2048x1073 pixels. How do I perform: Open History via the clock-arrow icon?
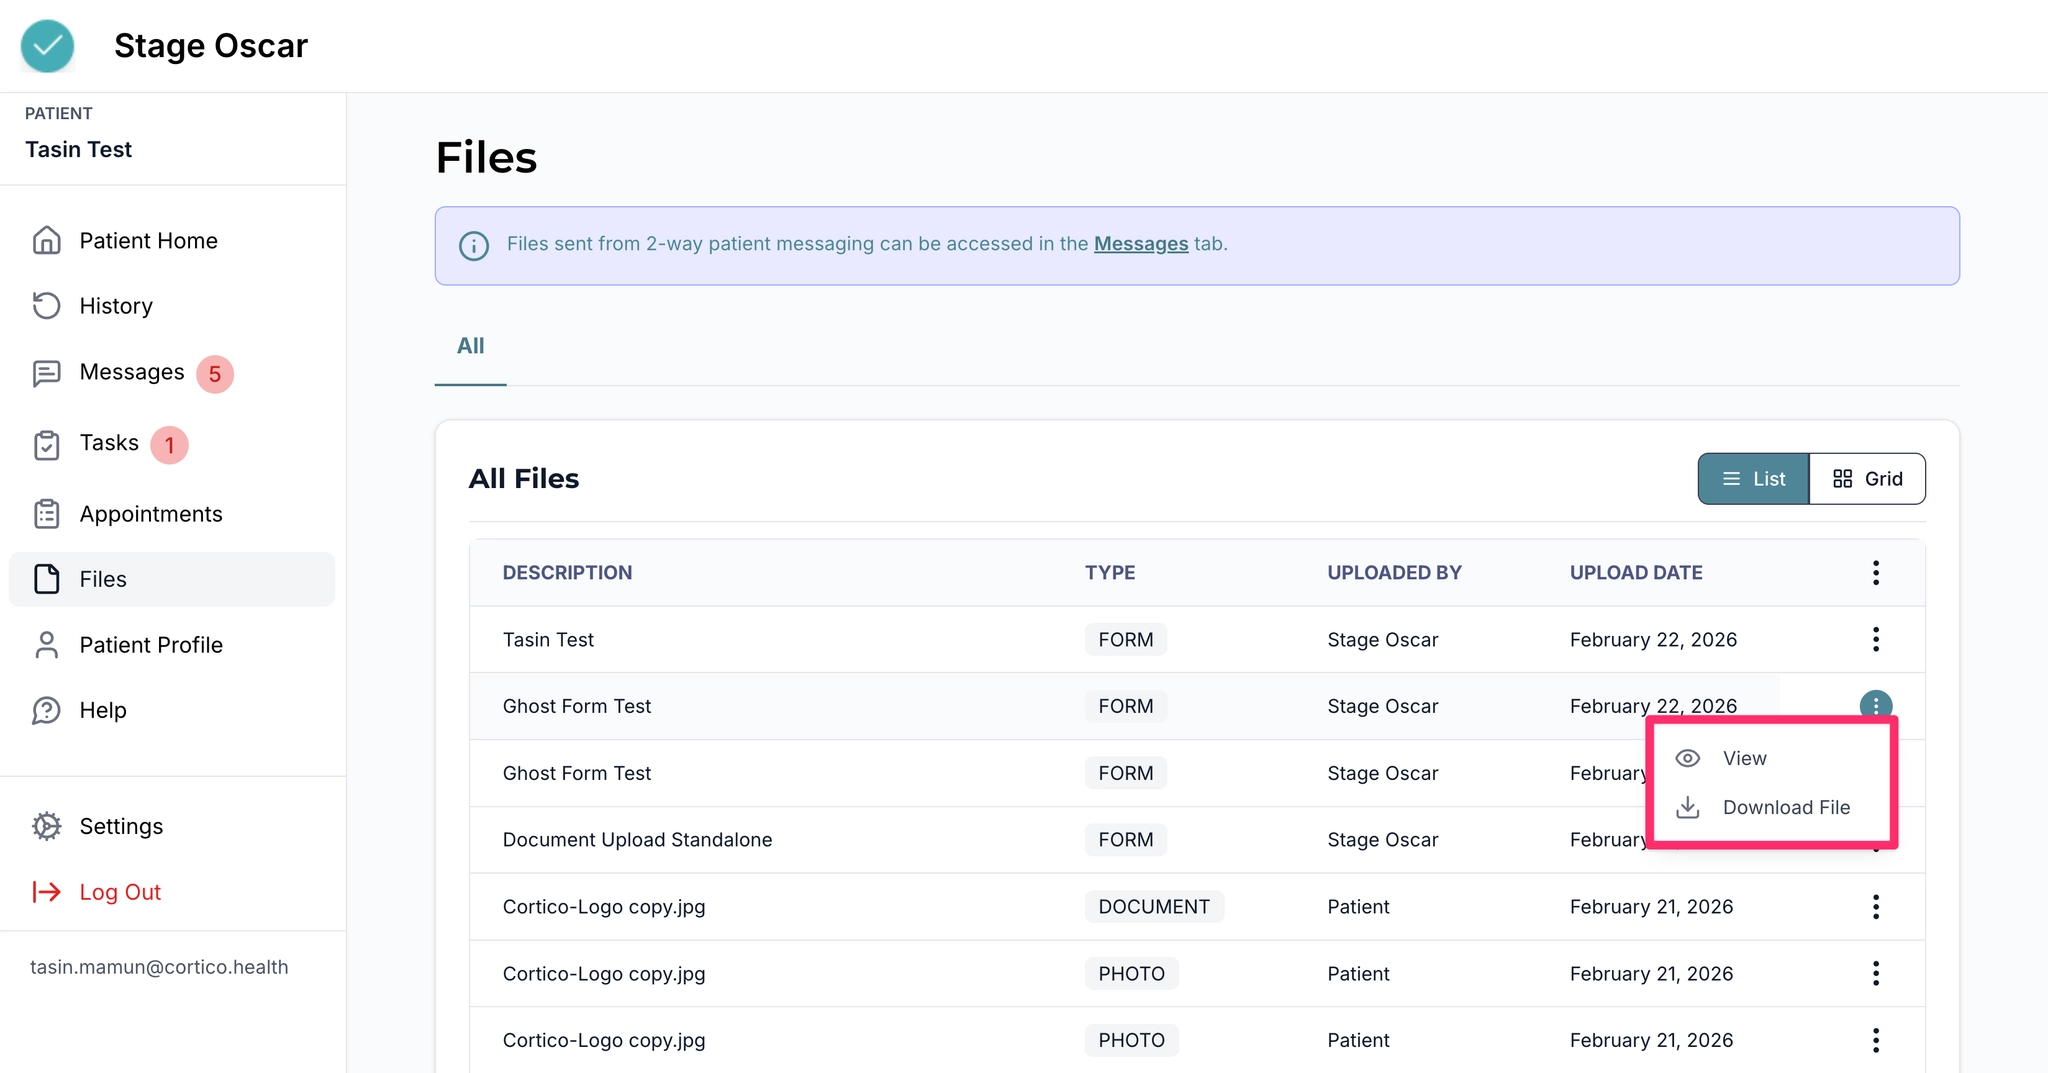point(46,306)
